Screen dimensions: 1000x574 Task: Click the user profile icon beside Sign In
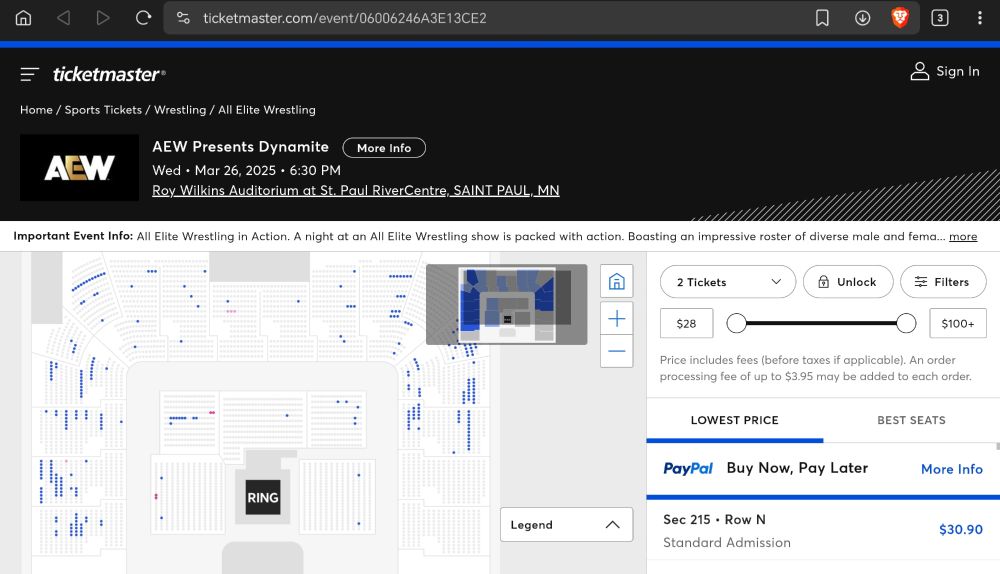(919, 71)
